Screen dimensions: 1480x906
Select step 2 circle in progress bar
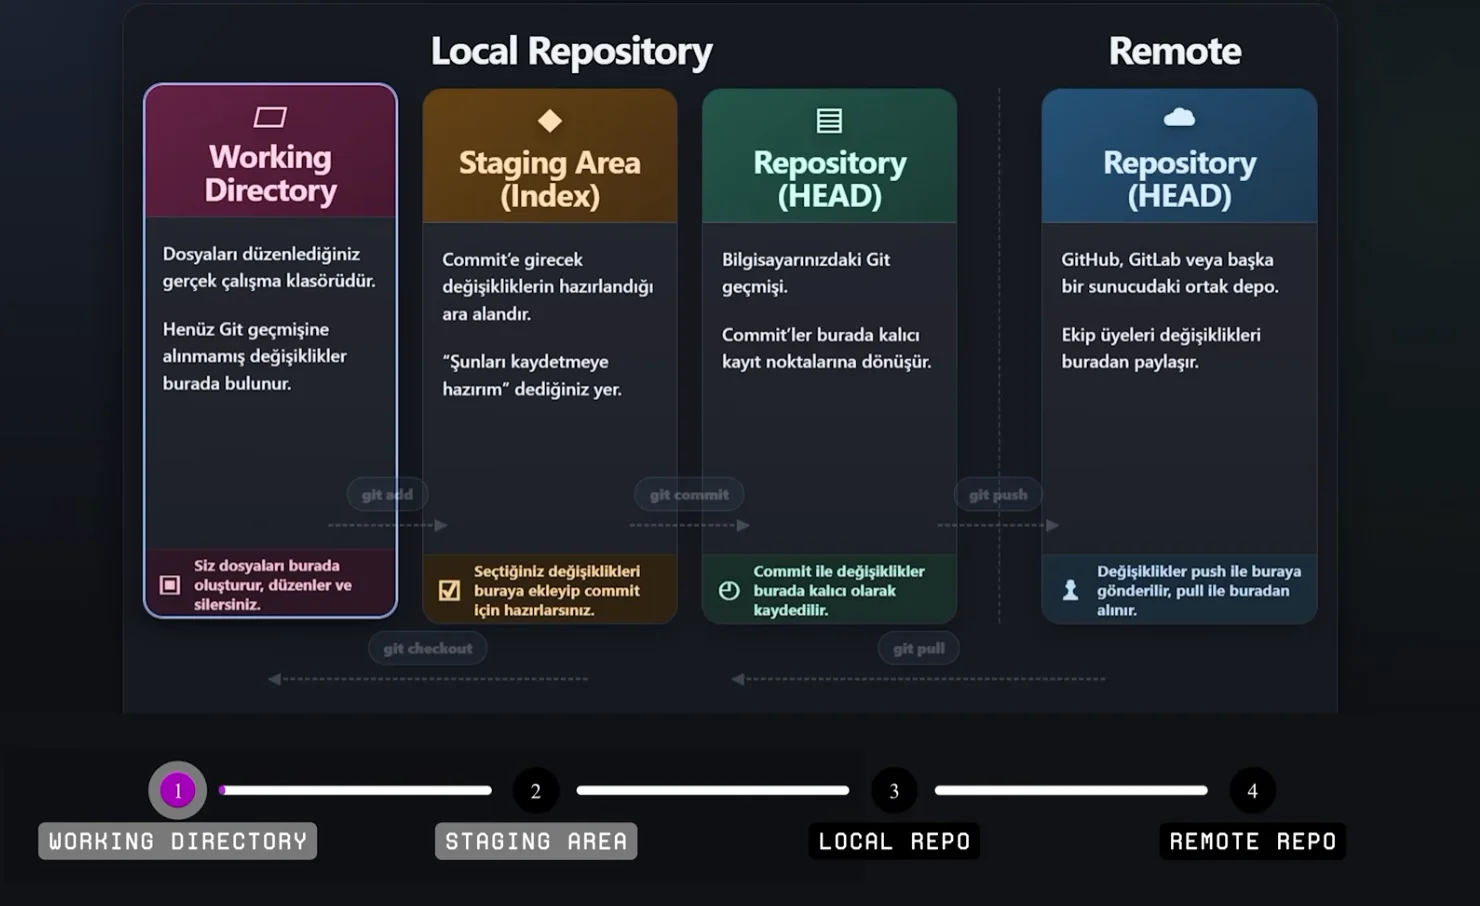536,791
